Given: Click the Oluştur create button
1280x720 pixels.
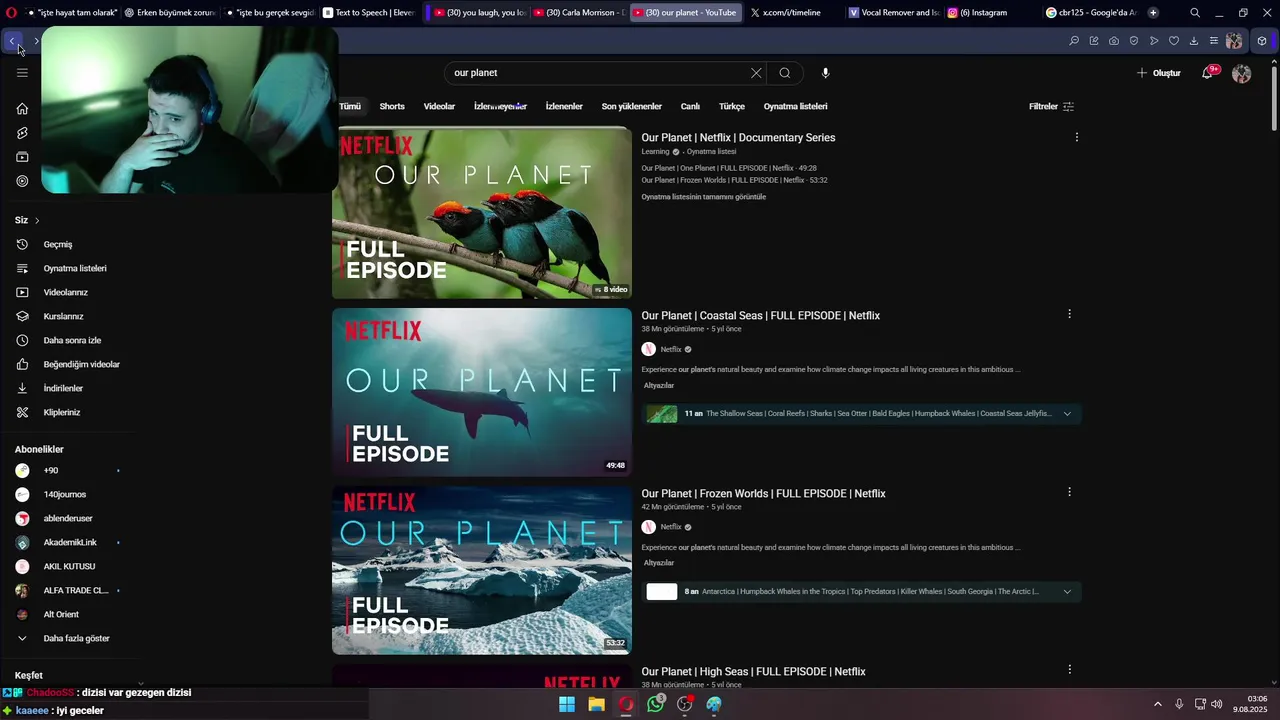Looking at the screenshot, I should pyautogui.click(x=1159, y=73).
